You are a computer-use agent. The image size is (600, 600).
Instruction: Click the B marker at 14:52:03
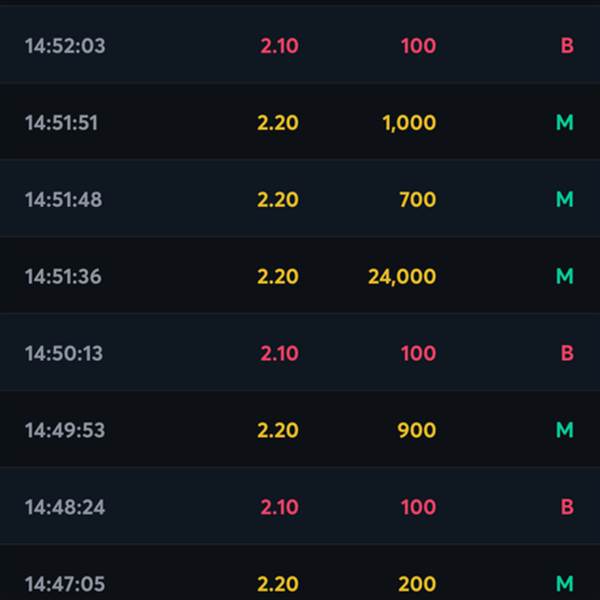[567, 46]
